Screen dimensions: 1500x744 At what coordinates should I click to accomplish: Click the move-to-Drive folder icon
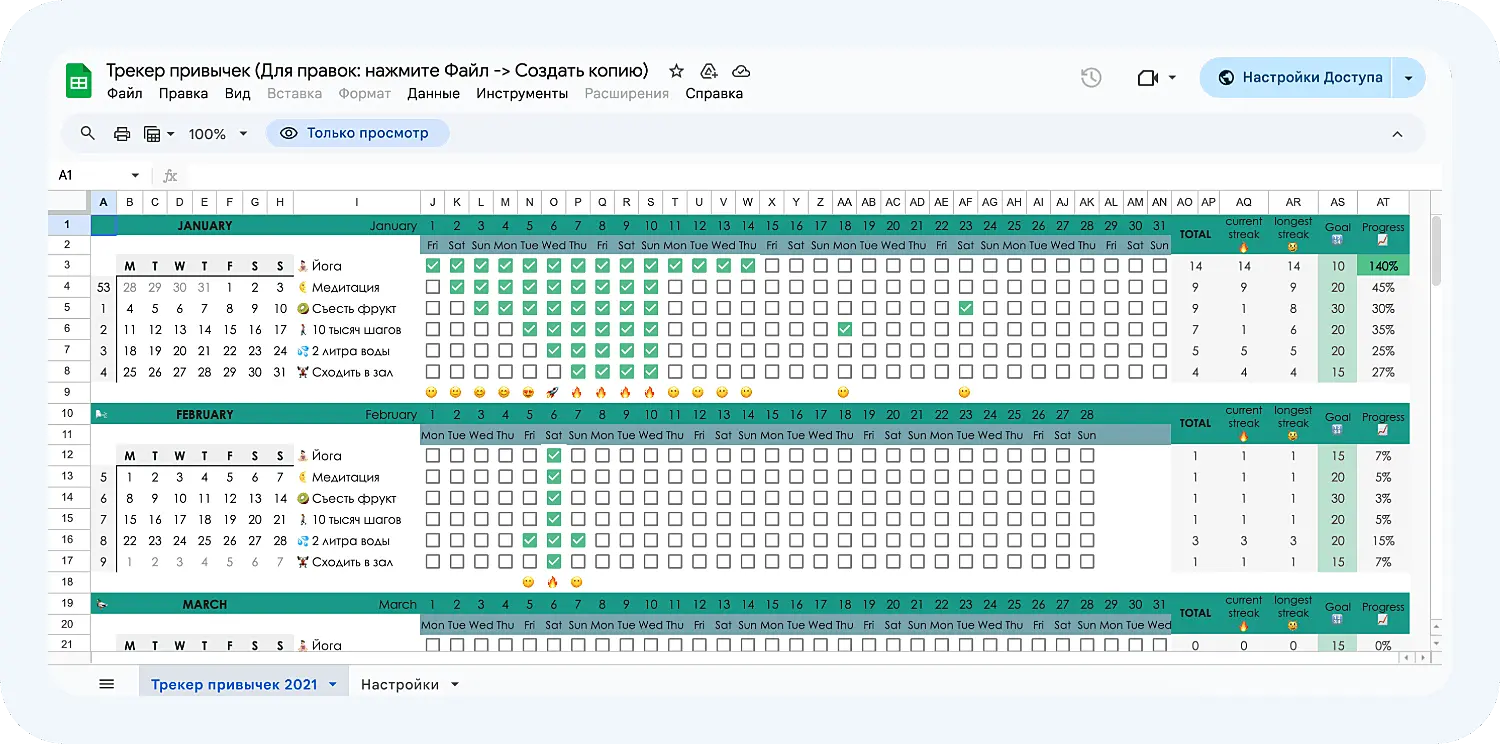point(709,71)
